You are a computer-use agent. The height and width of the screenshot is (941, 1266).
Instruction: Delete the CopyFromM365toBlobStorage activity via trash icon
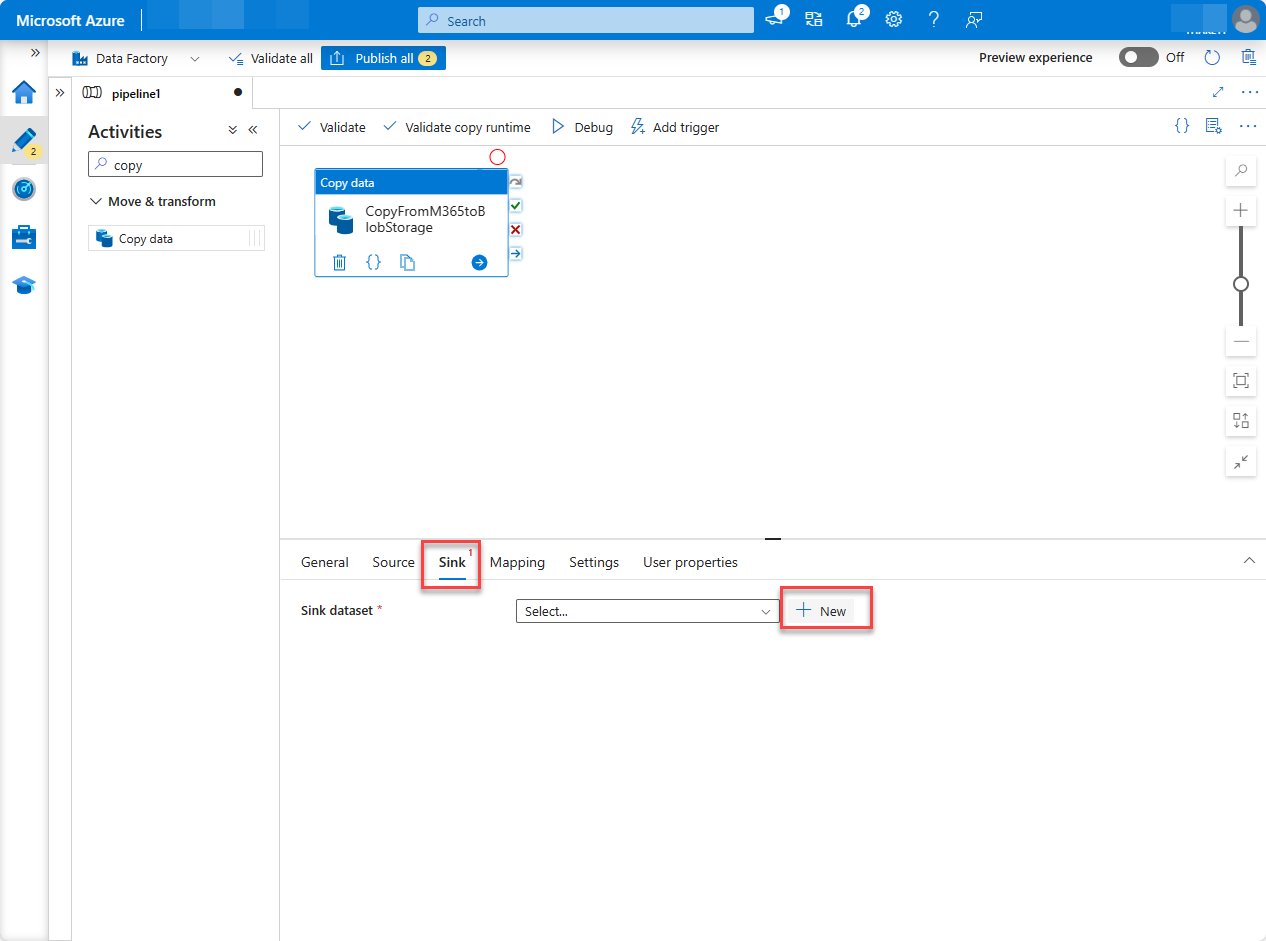click(x=339, y=262)
